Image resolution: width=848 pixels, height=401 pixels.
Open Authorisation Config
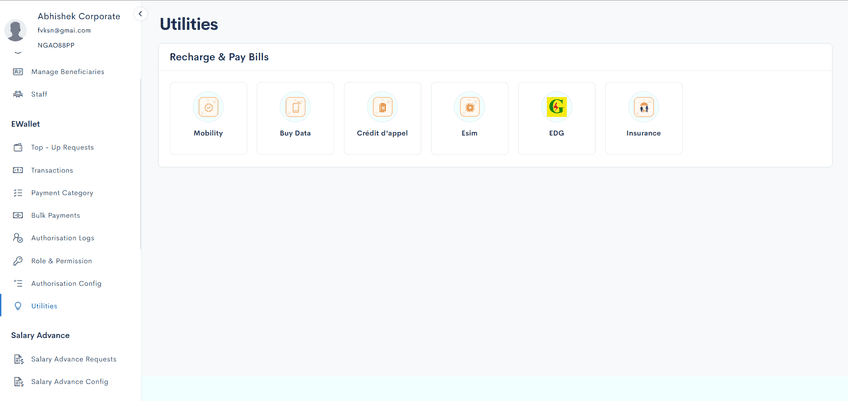click(x=66, y=284)
